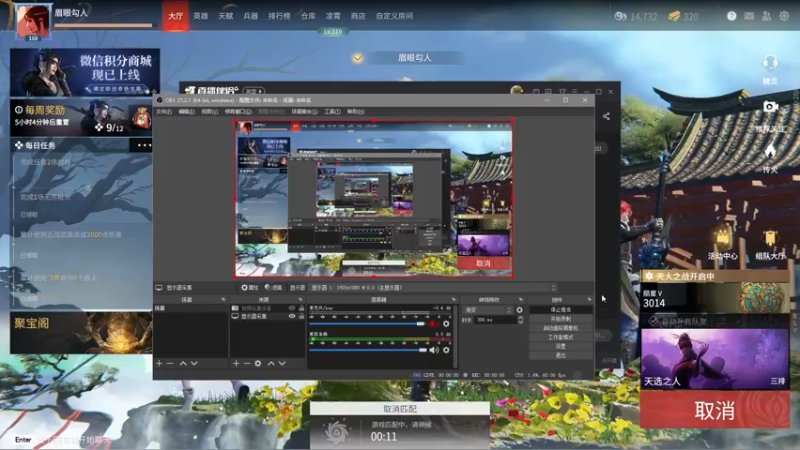This screenshot has width=800, height=450.
Task: Click the large red 取消 button
Action: 715,410
